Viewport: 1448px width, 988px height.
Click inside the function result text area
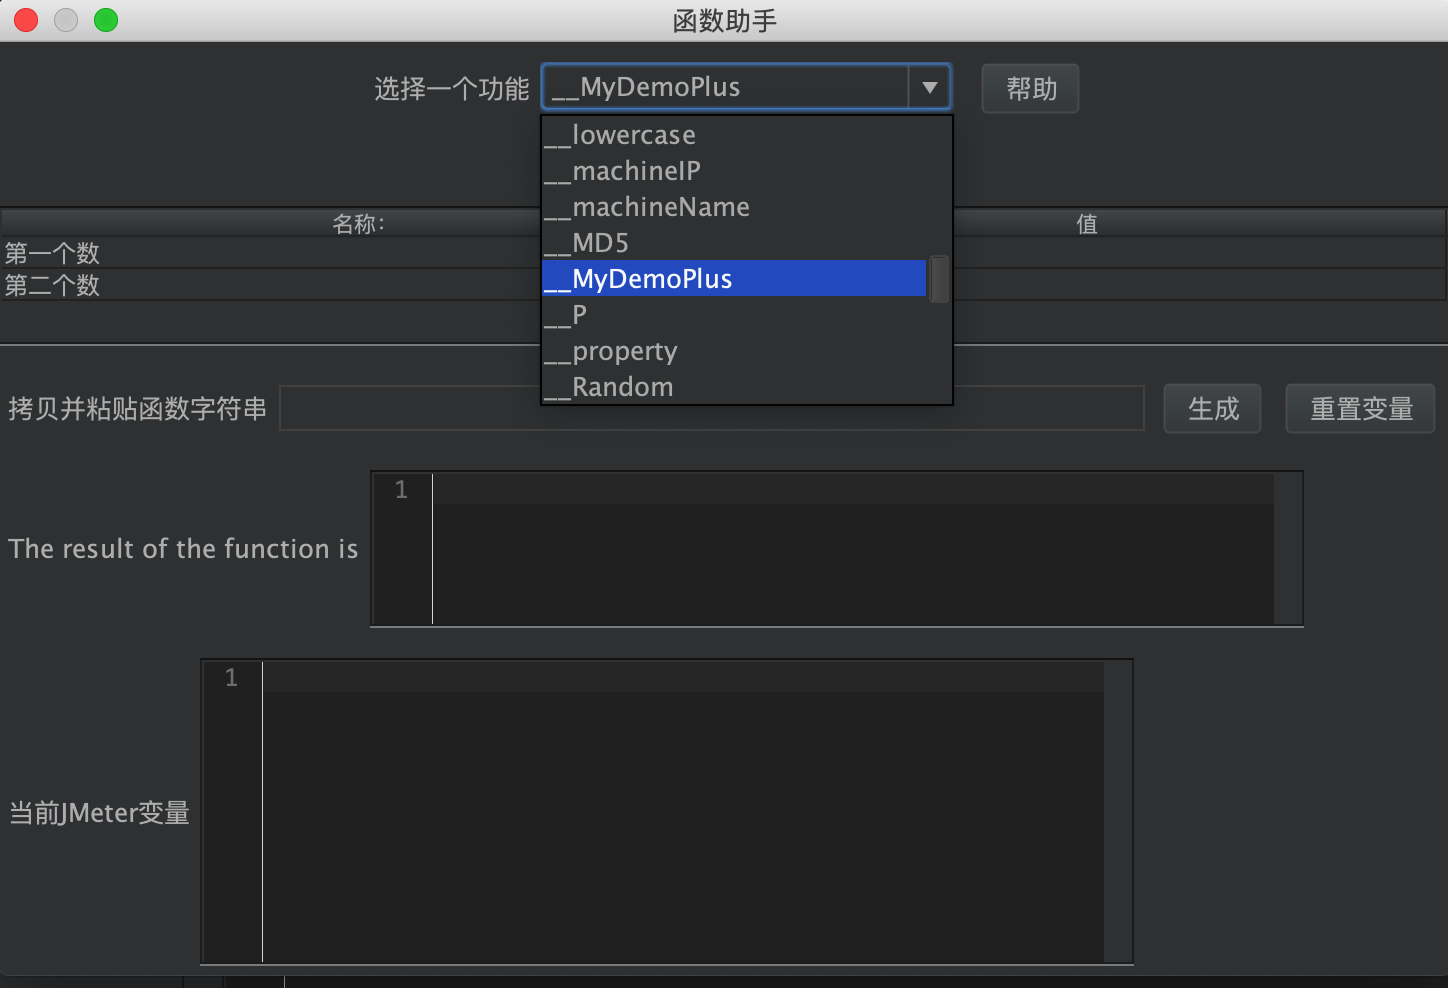pyautogui.click(x=850, y=549)
